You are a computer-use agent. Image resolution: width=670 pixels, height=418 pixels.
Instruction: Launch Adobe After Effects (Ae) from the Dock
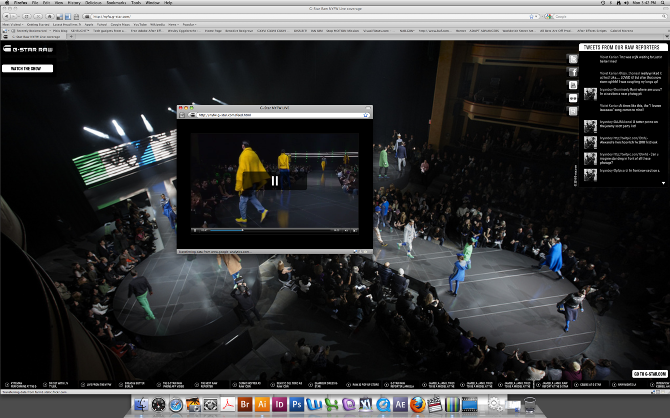(x=400, y=404)
